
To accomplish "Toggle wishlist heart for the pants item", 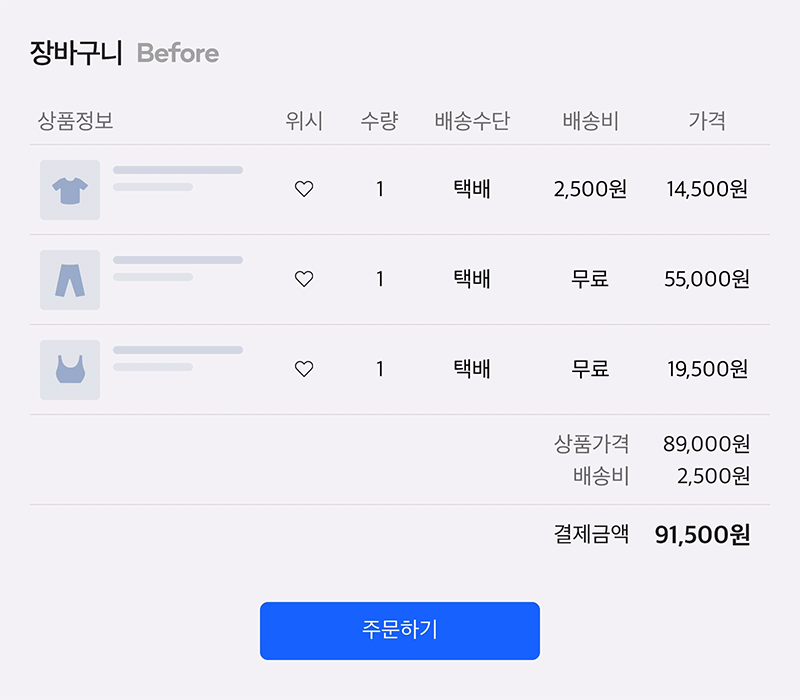I will (x=304, y=279).
